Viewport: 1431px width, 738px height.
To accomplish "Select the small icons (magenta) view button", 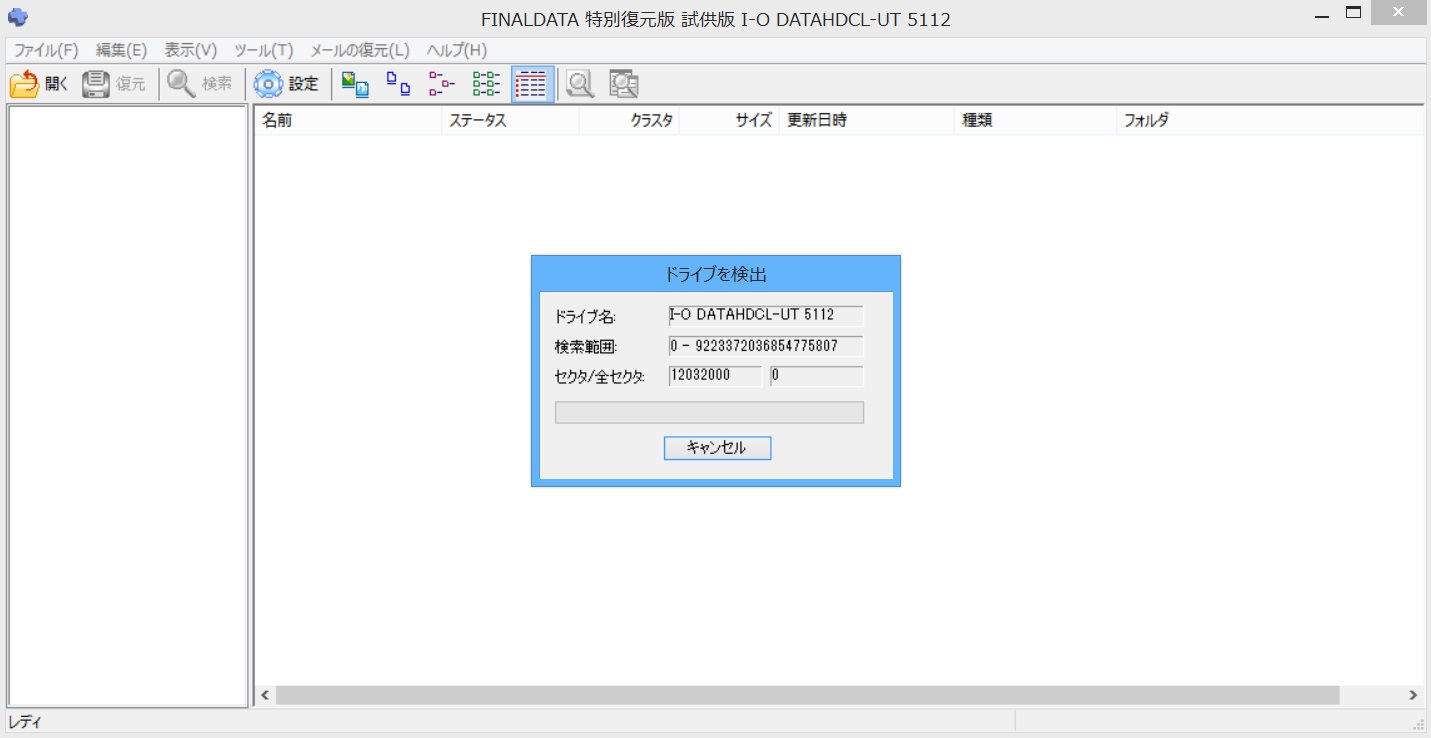I will coord(442,85).
